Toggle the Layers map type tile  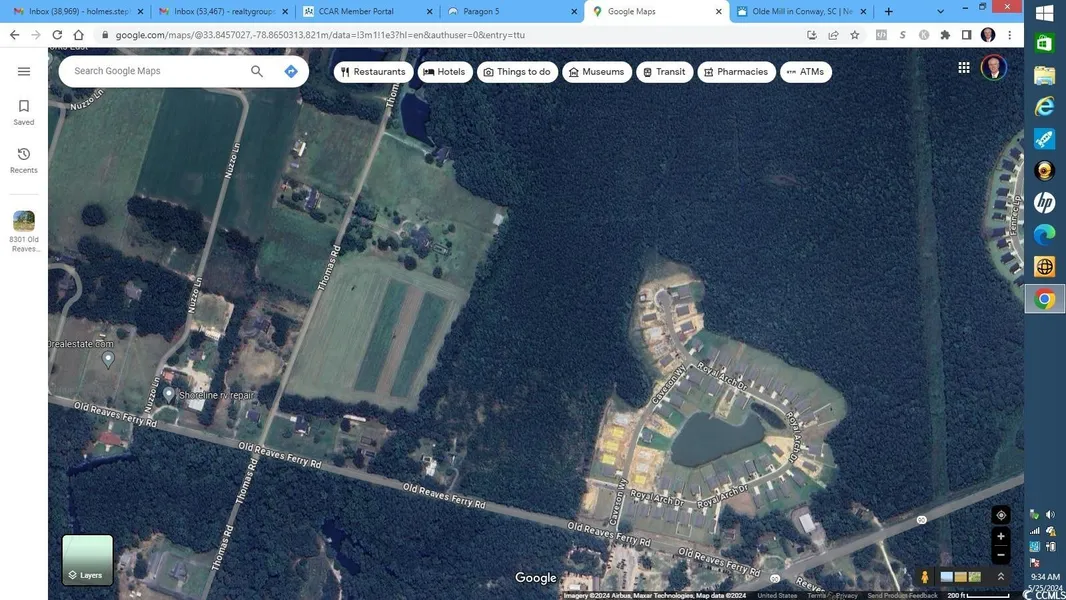click(88, 560)
